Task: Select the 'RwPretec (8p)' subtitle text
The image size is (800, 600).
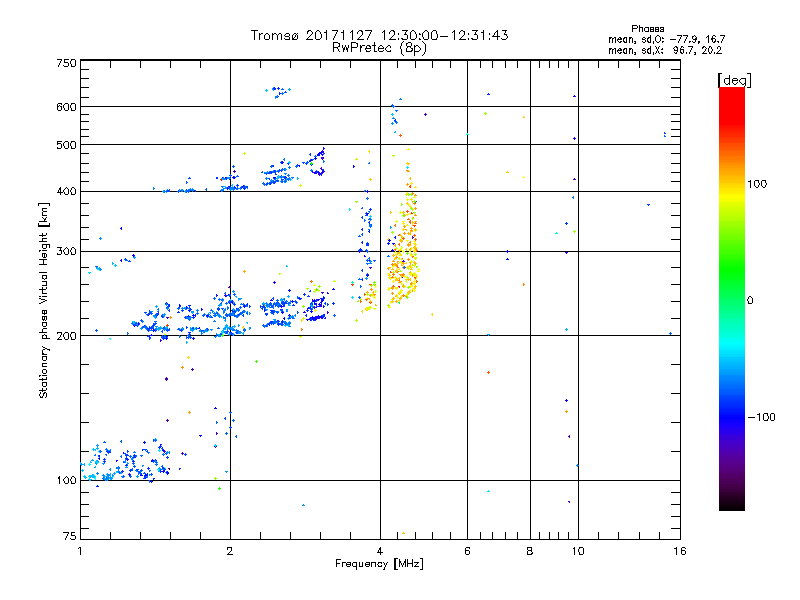Action: 379,48
